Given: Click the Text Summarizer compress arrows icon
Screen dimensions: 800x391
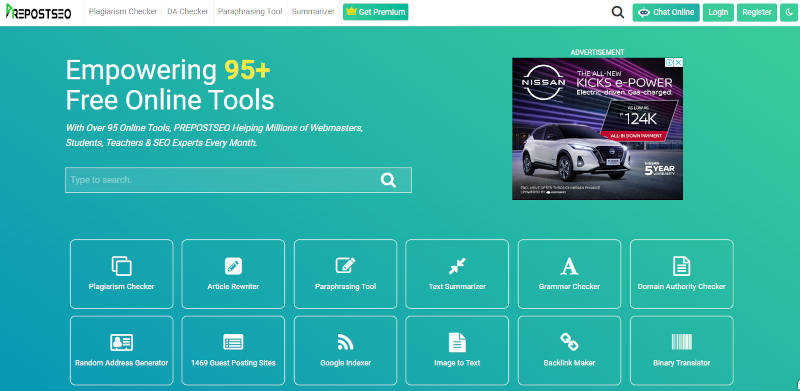Looking at the screenshot, I should 457,266.
